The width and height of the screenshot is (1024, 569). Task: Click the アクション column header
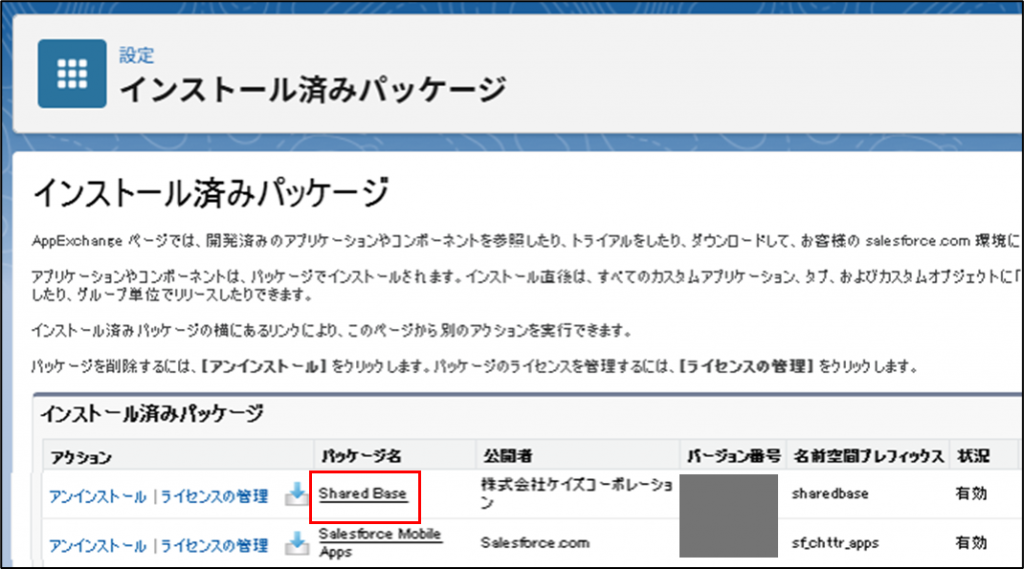[80, 456]
